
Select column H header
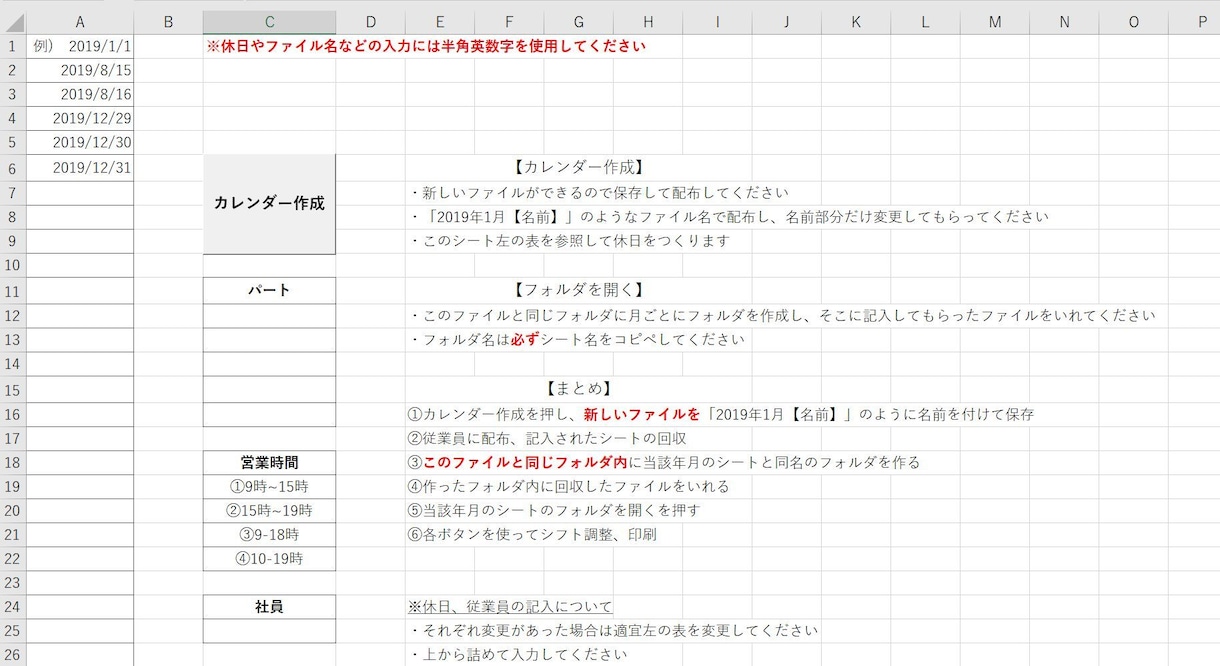pyautogui.click(x=648, y=22)
